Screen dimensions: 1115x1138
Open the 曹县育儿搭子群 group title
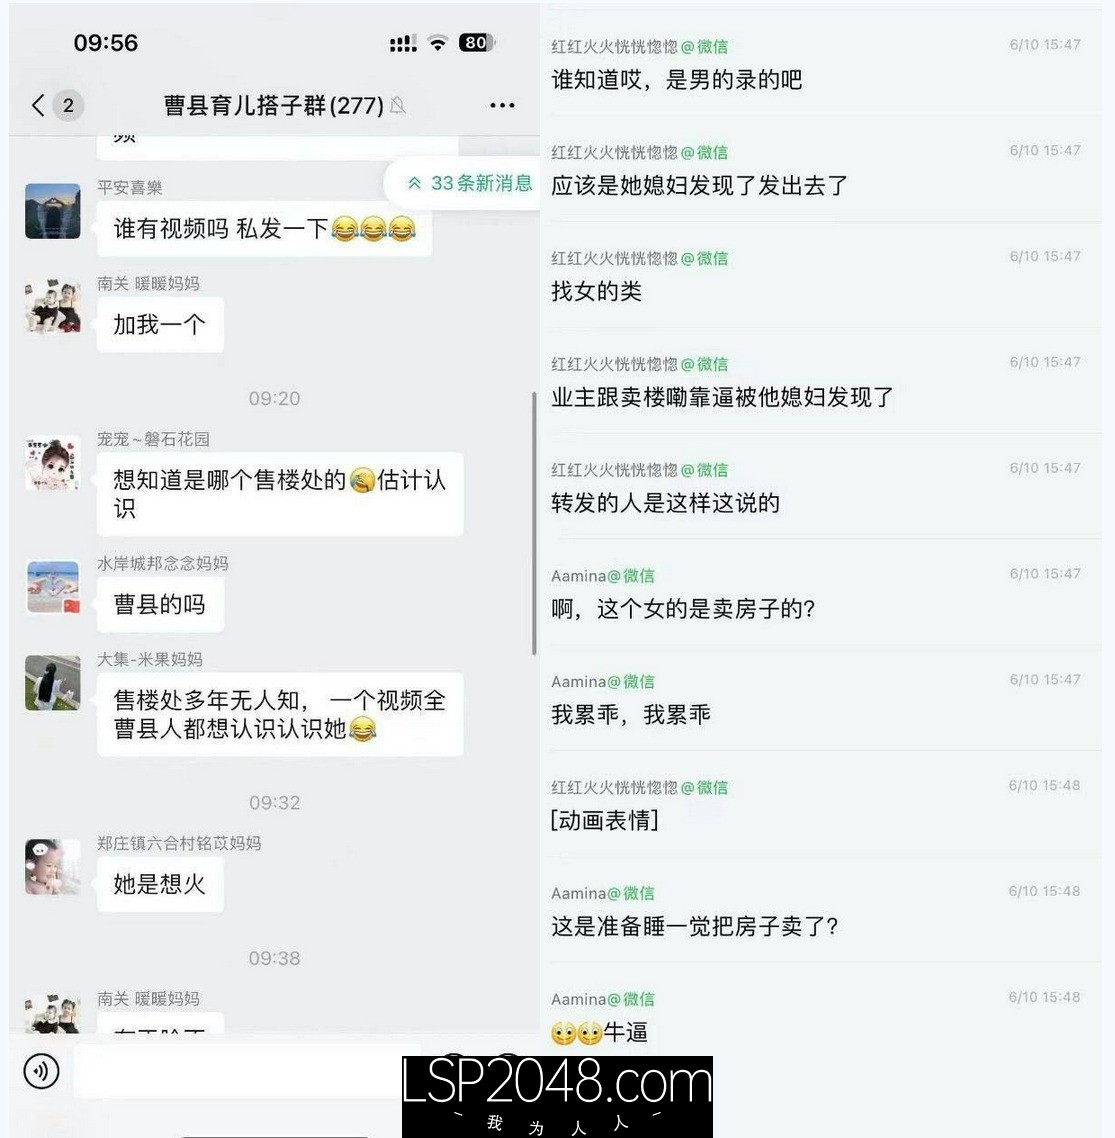click(273, 105)
